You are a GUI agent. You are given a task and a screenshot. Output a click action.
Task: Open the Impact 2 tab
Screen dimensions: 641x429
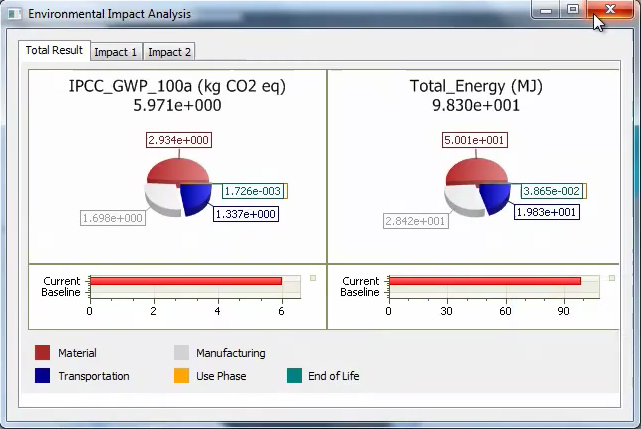[x=170, y=52]
